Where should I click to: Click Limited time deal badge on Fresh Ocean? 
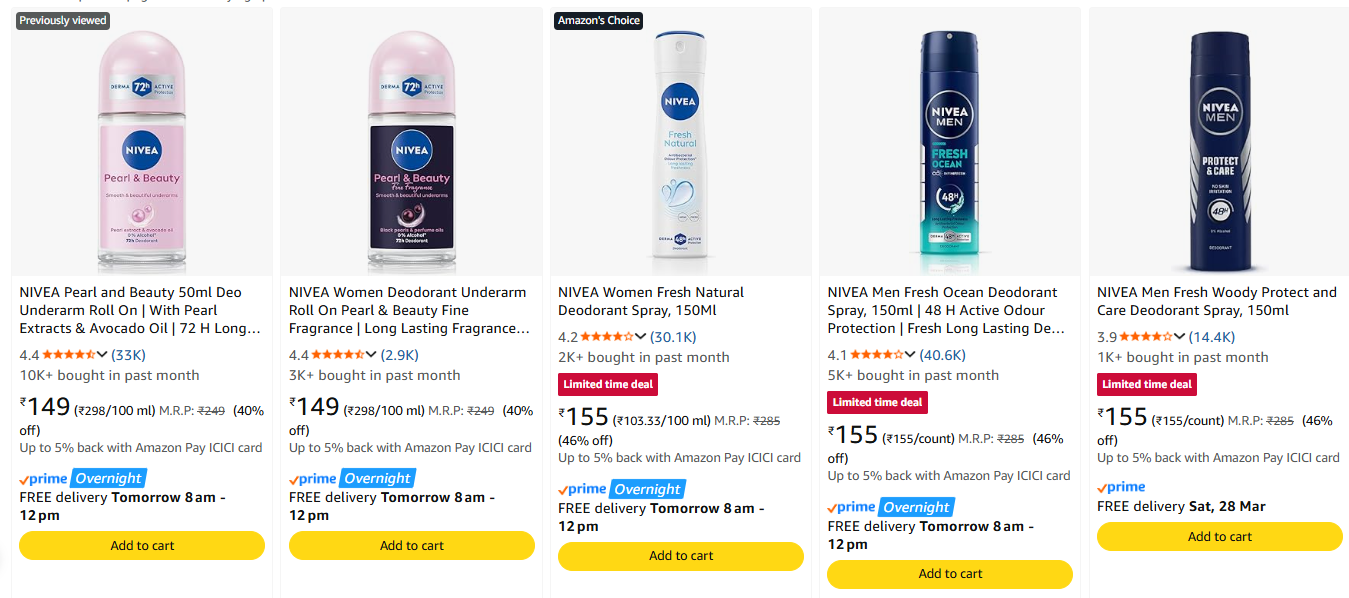877,402
